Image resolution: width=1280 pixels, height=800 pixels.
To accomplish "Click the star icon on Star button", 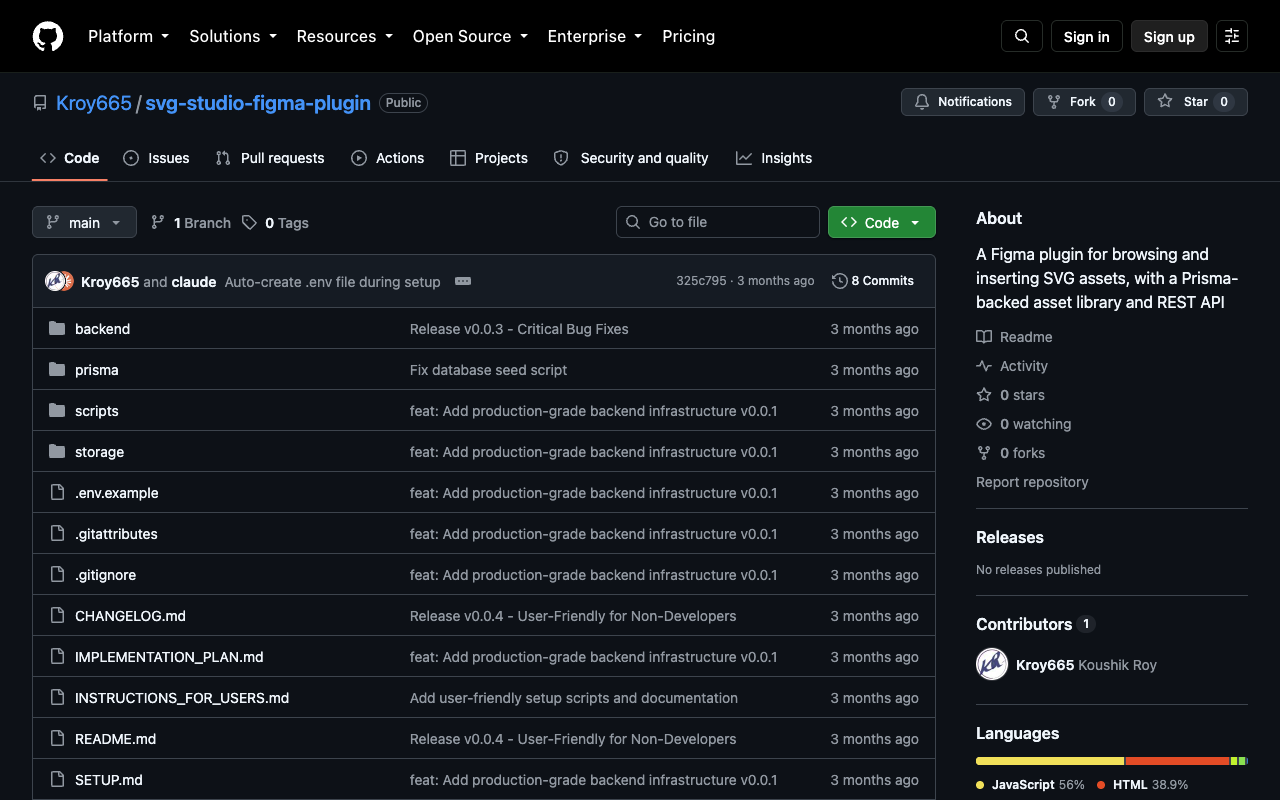I will 1165,102.
